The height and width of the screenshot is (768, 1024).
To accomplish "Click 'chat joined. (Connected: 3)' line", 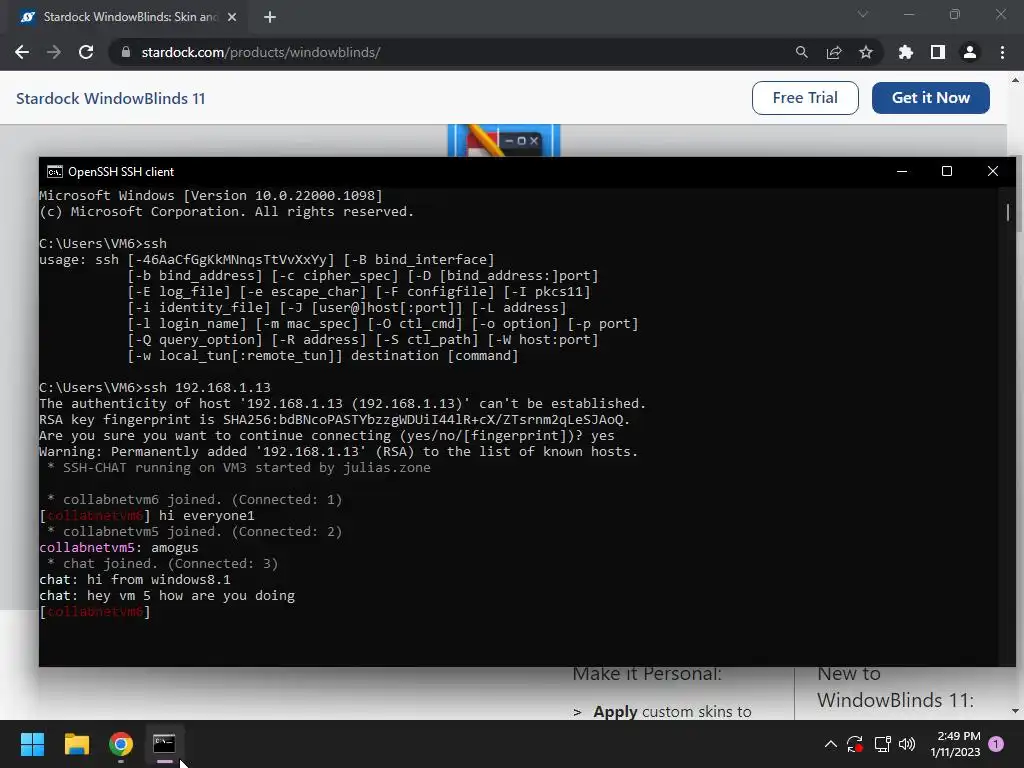I will pyautogui.click(x=163, y=564).
